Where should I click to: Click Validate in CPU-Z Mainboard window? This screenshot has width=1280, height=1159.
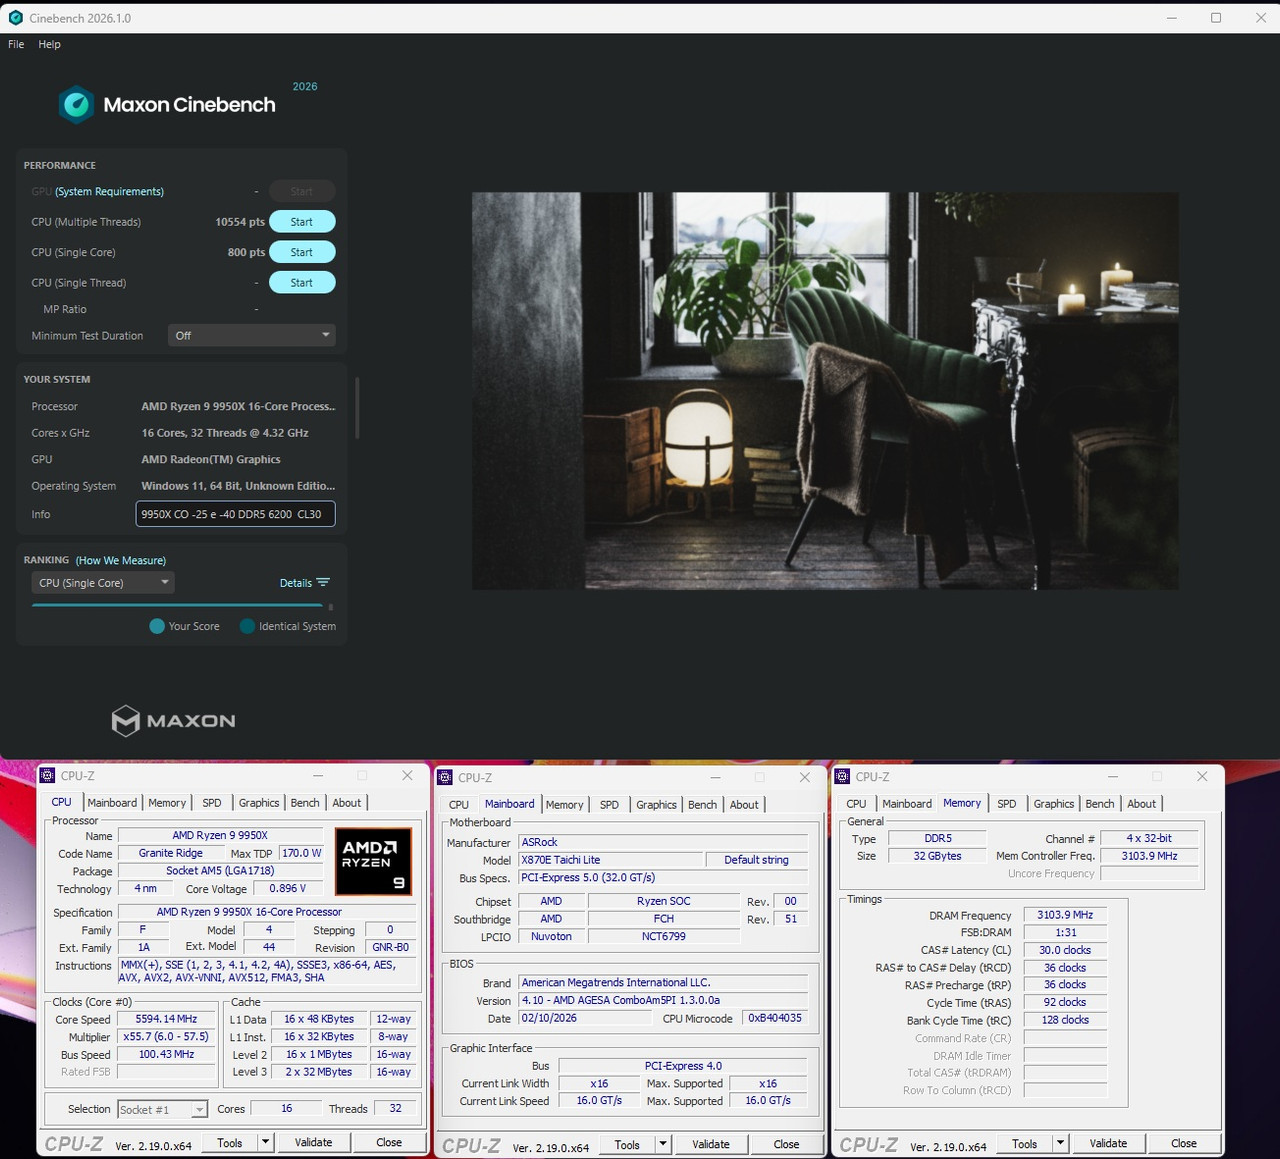click(x=711, y=1144)
